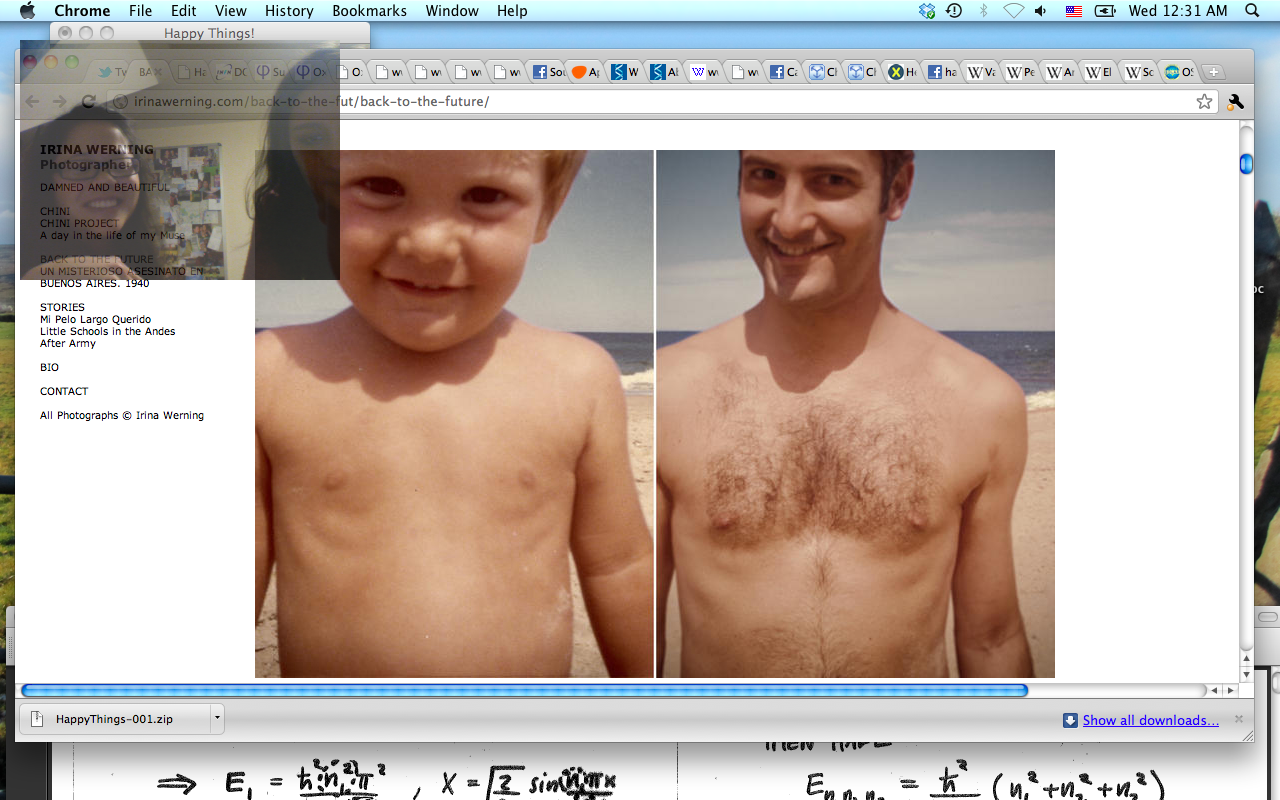Click the page reload button
This screenshot has width=1280, height=800.
88,101
